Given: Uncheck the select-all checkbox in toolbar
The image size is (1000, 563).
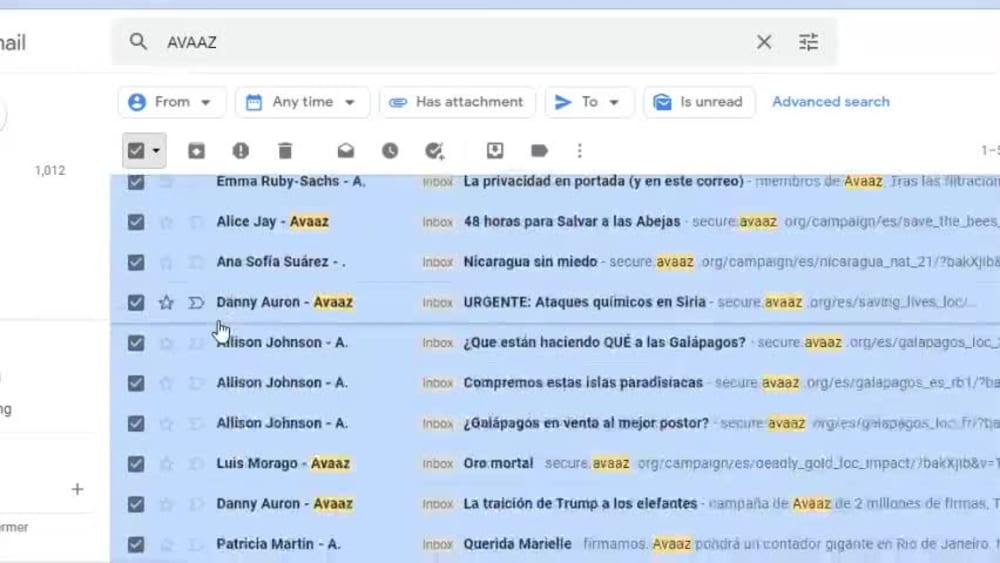Looking at the screenshot, I should [136, 151].
